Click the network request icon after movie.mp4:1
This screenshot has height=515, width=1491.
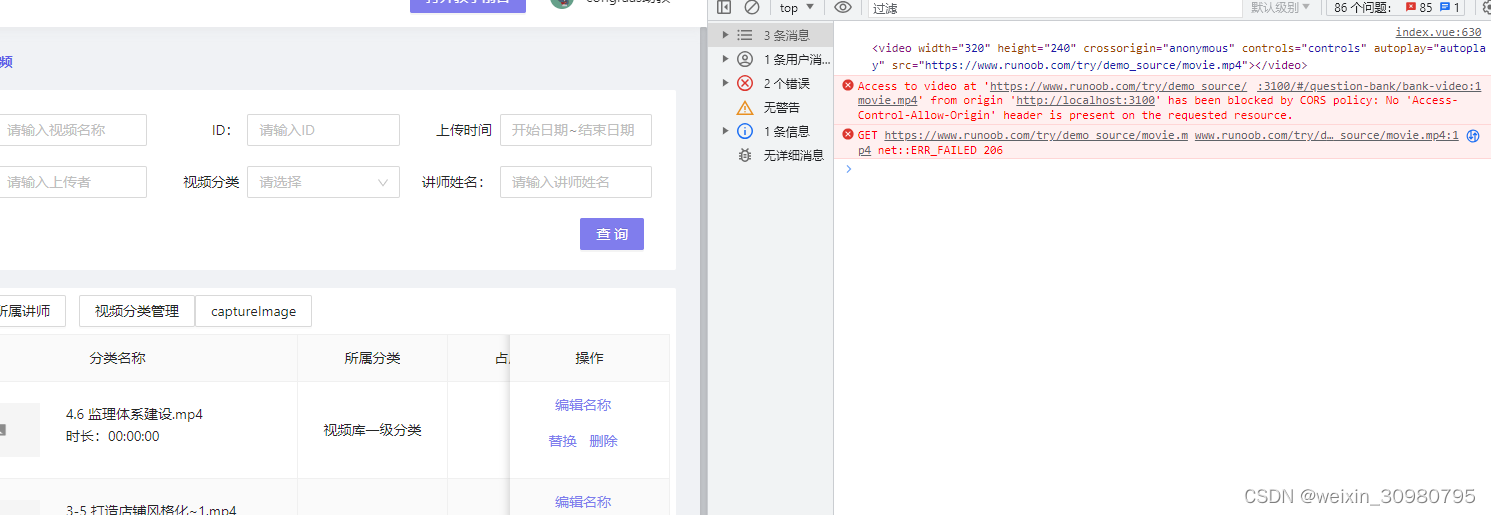1472,136
